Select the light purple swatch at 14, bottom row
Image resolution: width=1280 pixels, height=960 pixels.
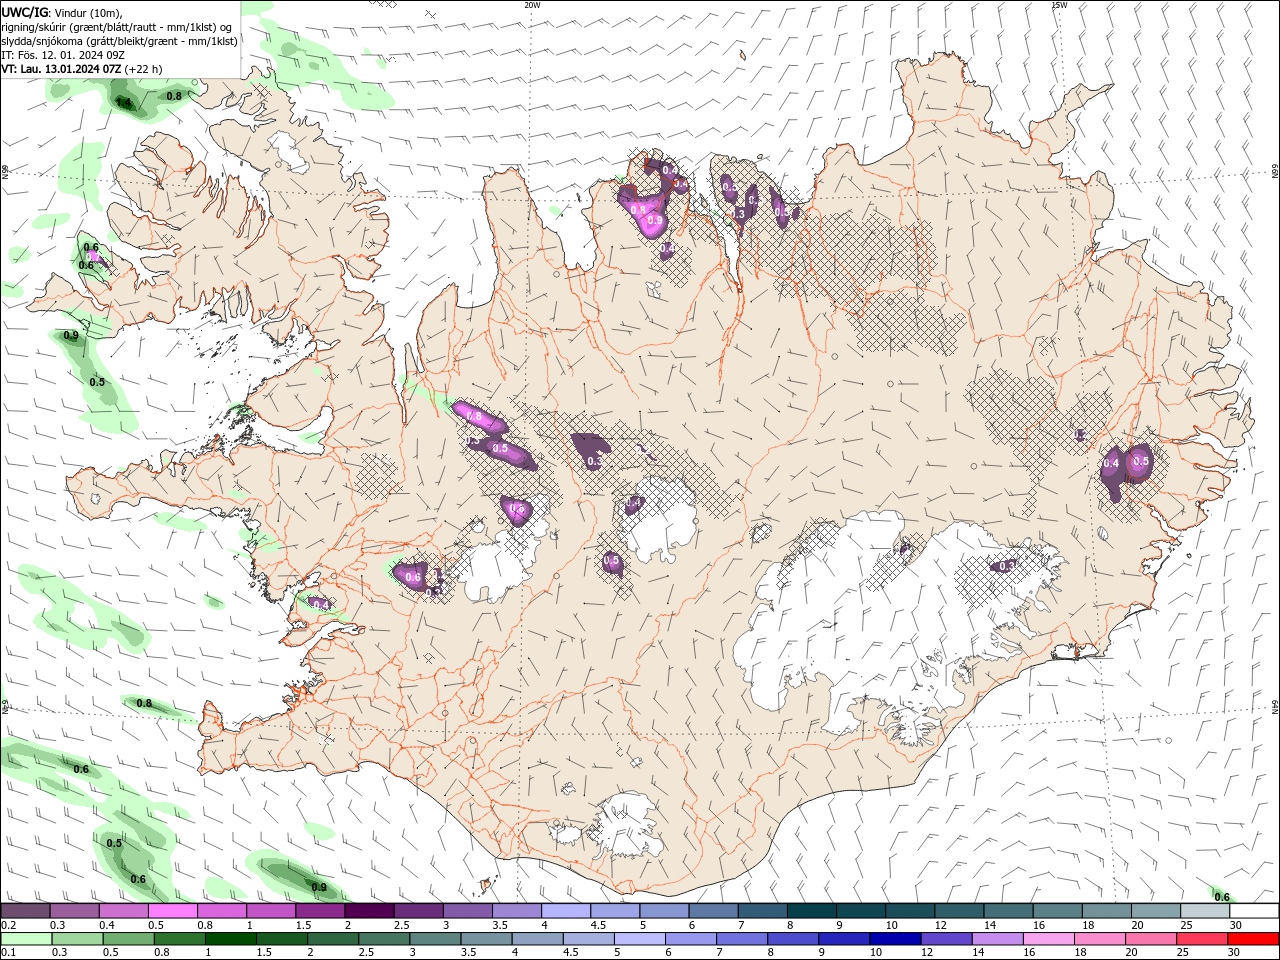click(x=997, y=939)
